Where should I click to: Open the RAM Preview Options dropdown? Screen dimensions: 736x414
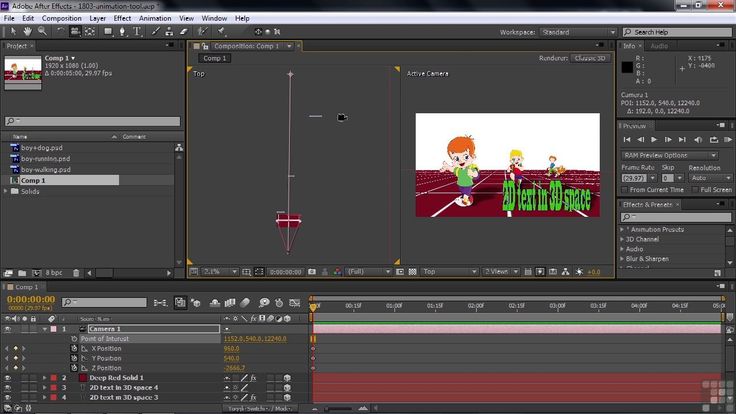tap(669, 155)
